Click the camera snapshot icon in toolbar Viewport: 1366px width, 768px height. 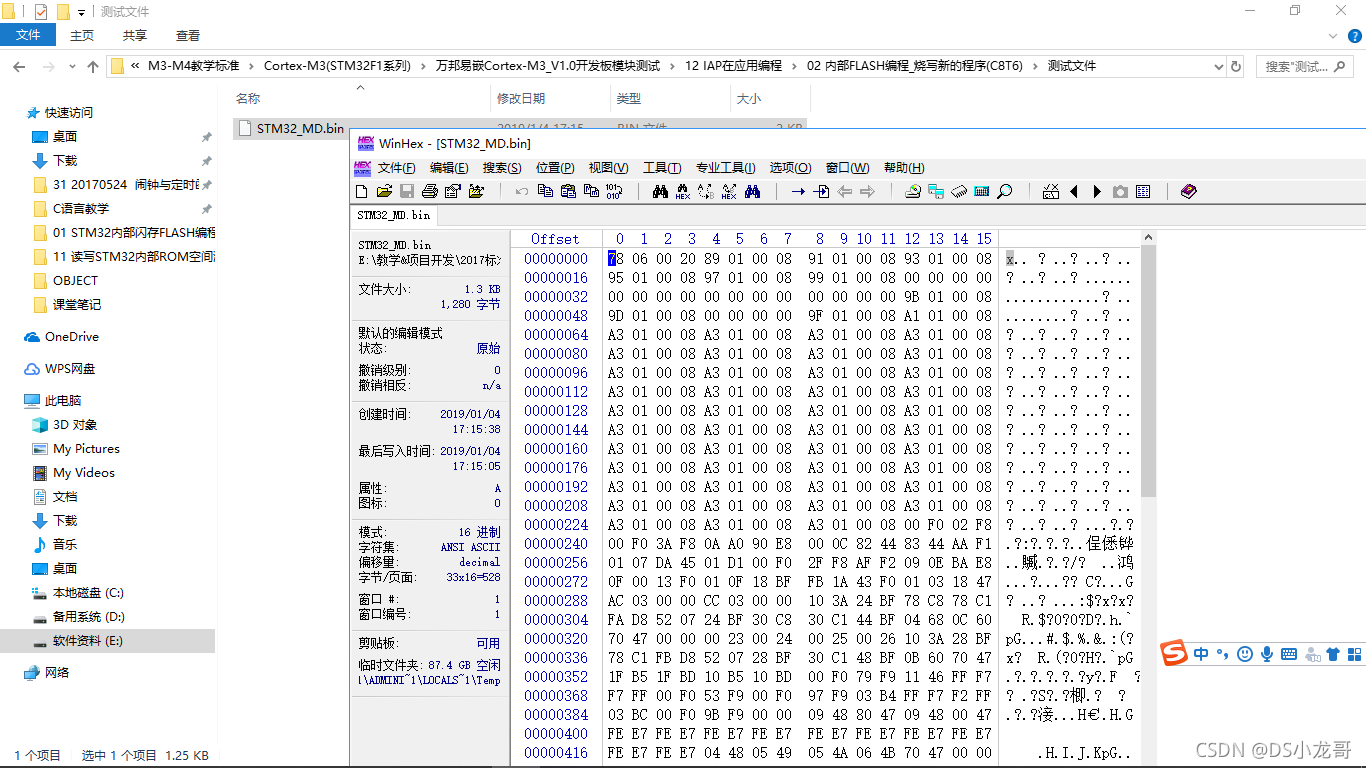[x=1120, y=191]
